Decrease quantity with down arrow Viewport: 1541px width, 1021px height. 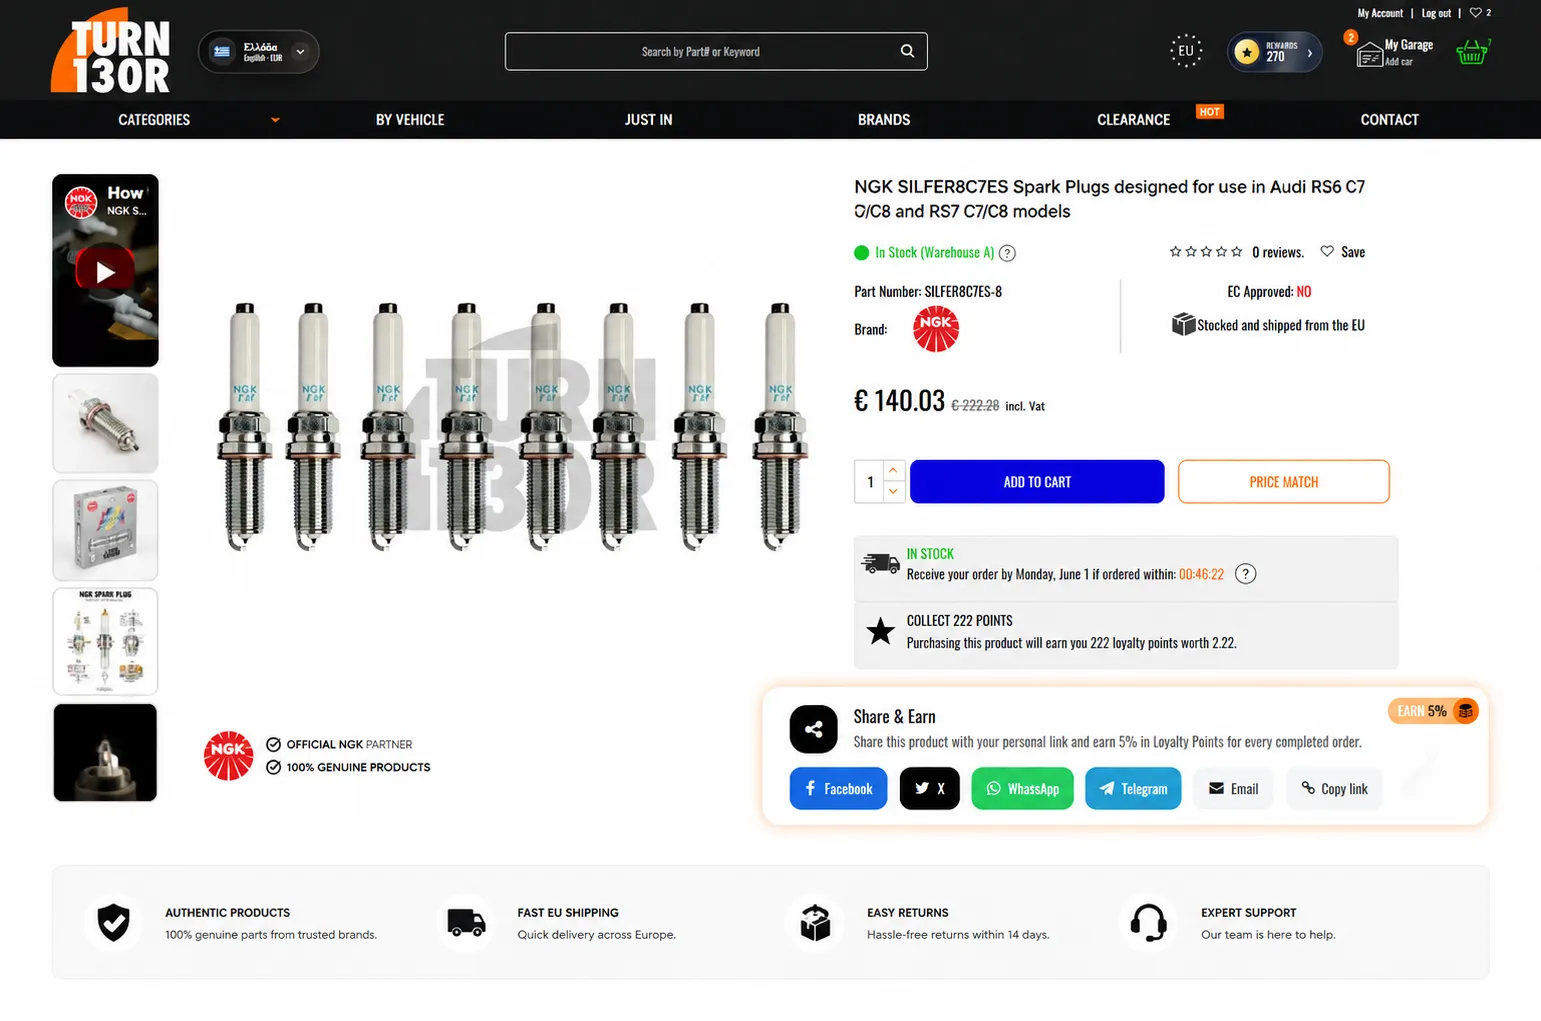click(893, 492)
